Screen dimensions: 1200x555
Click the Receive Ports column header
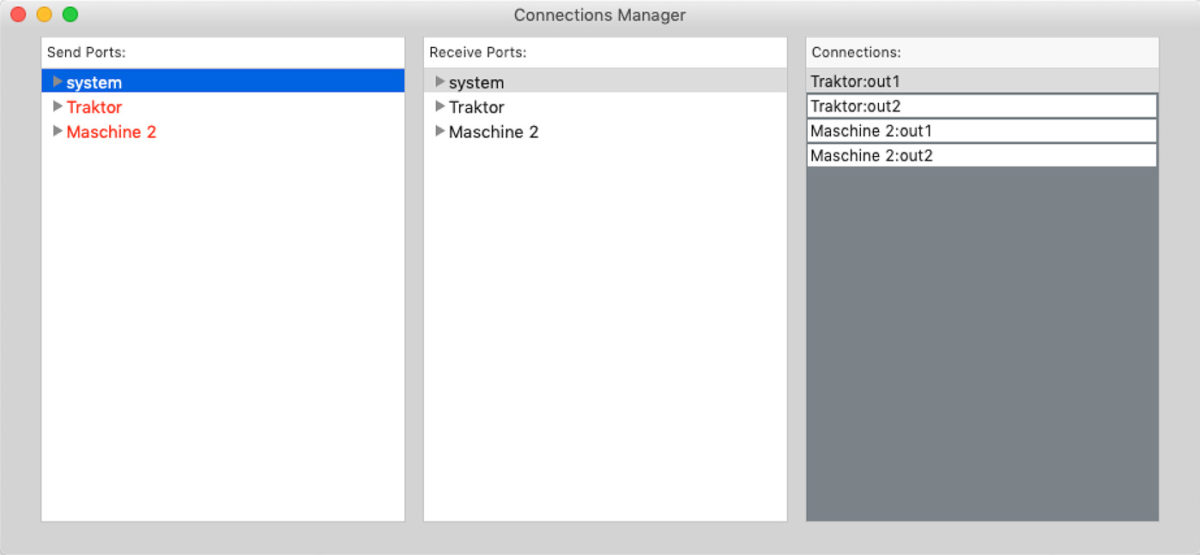[605, 52]
